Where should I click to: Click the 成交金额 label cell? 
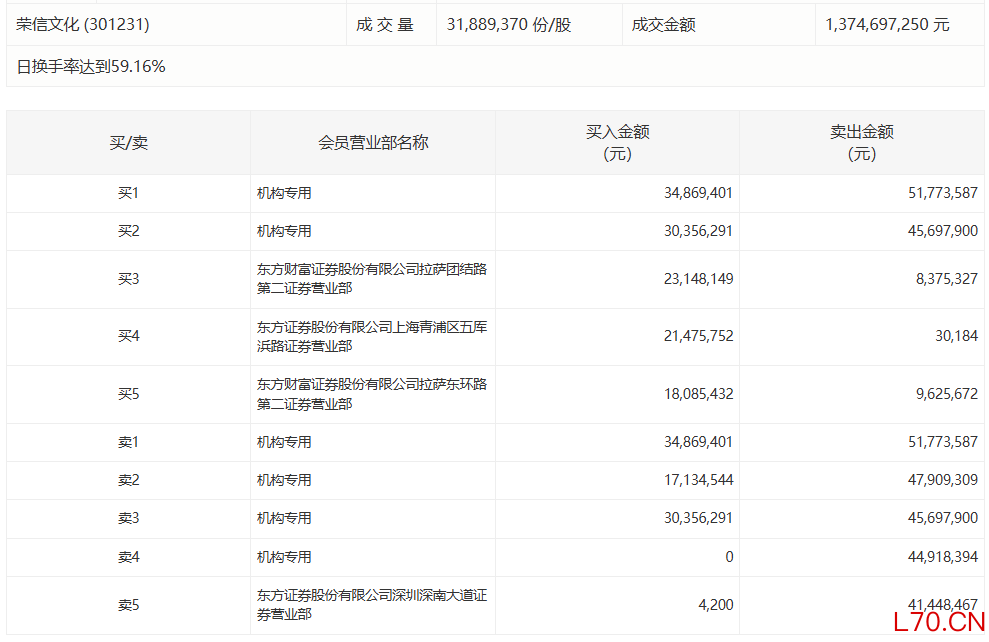664,25
